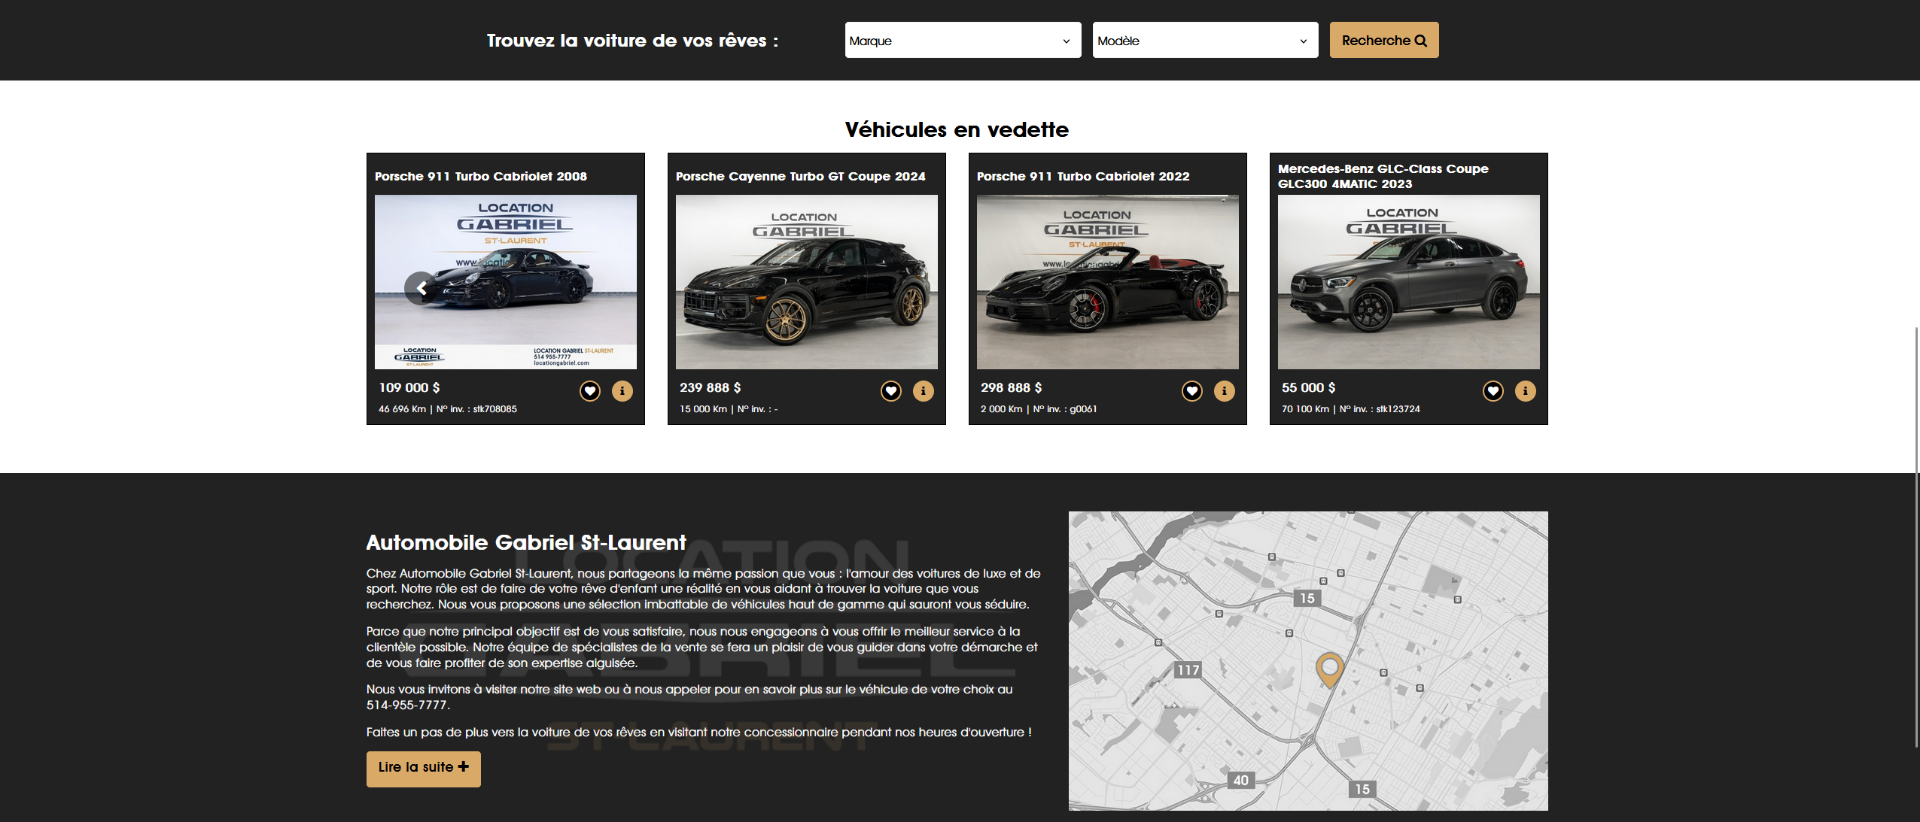
Task: Click the gold location pin on map
Action: click(1329, 668)
